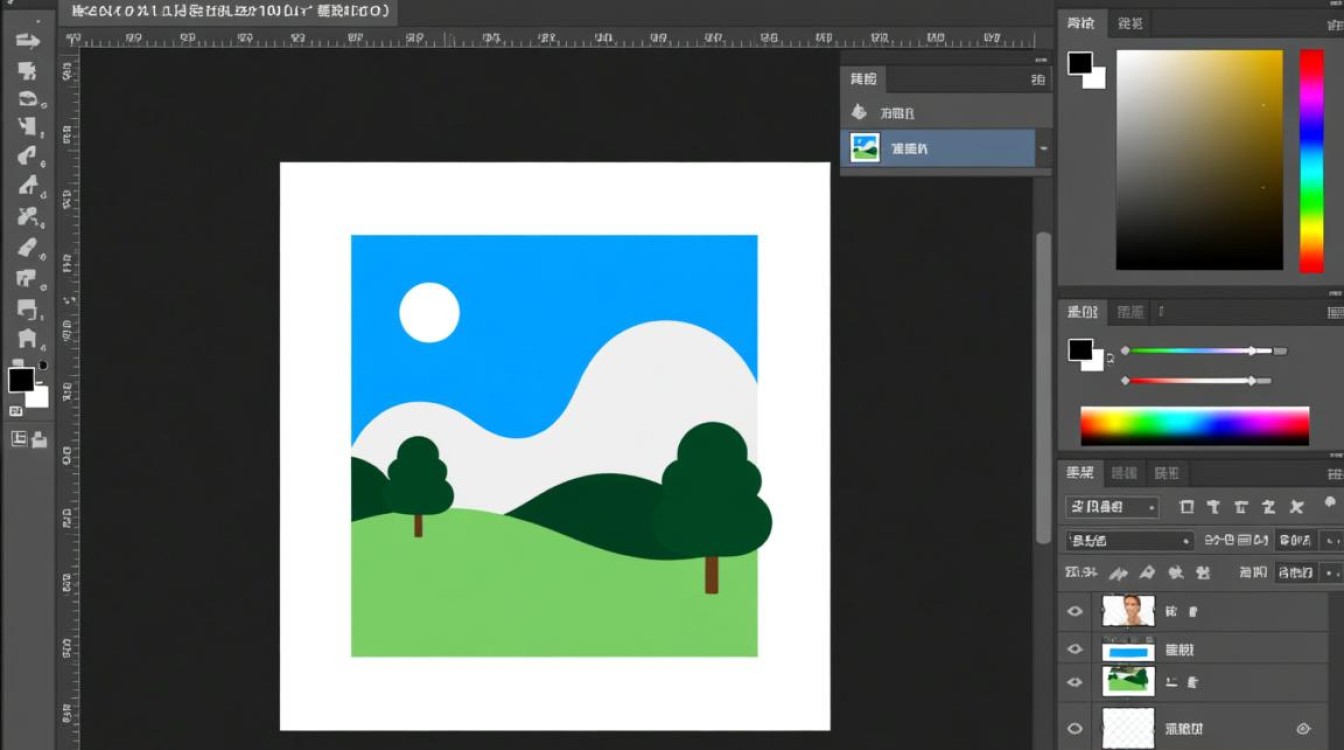The width and height of the screenshot is (1344, 750).
Task: Click the transparent bottom layer thumbnail
Action: (1128, 728)
